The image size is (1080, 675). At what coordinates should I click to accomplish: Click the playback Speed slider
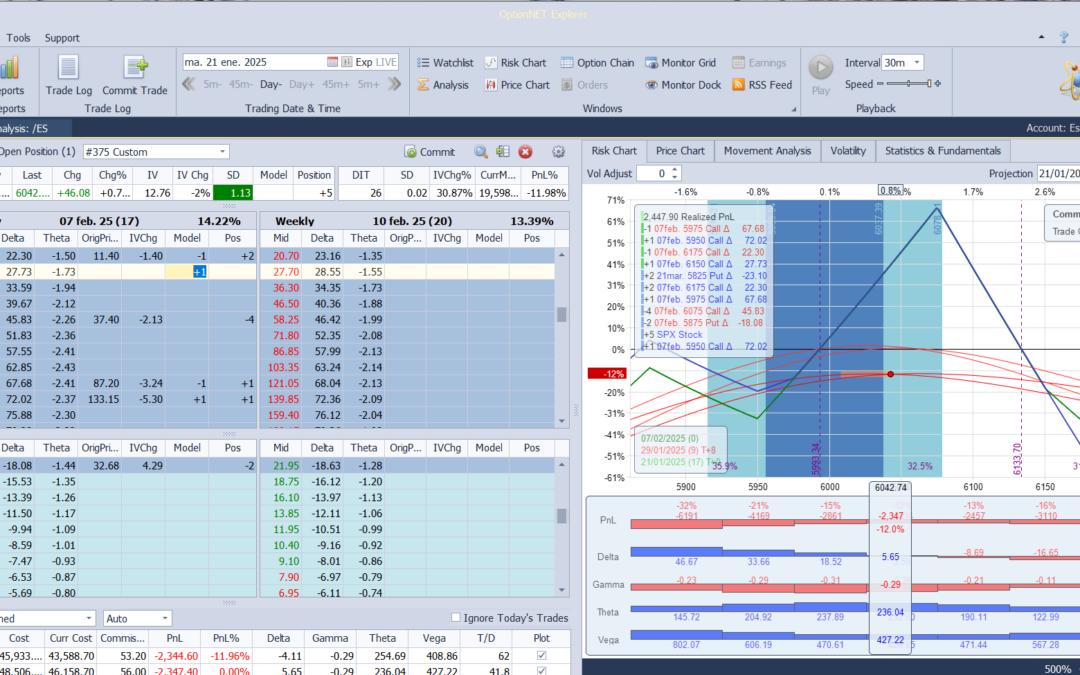pyautogui.click(x=908, y=84)
